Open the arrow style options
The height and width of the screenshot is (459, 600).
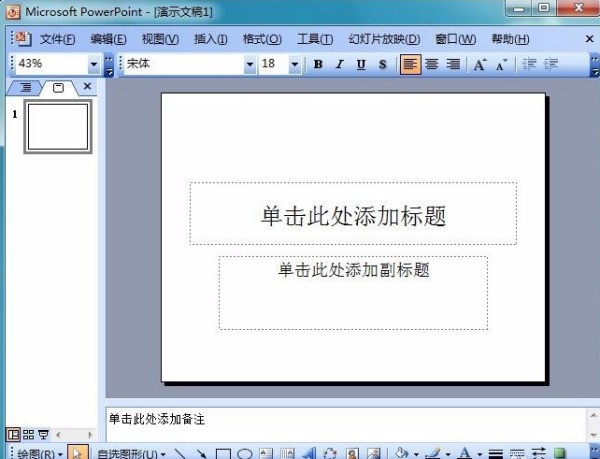(x=538, y=454)
